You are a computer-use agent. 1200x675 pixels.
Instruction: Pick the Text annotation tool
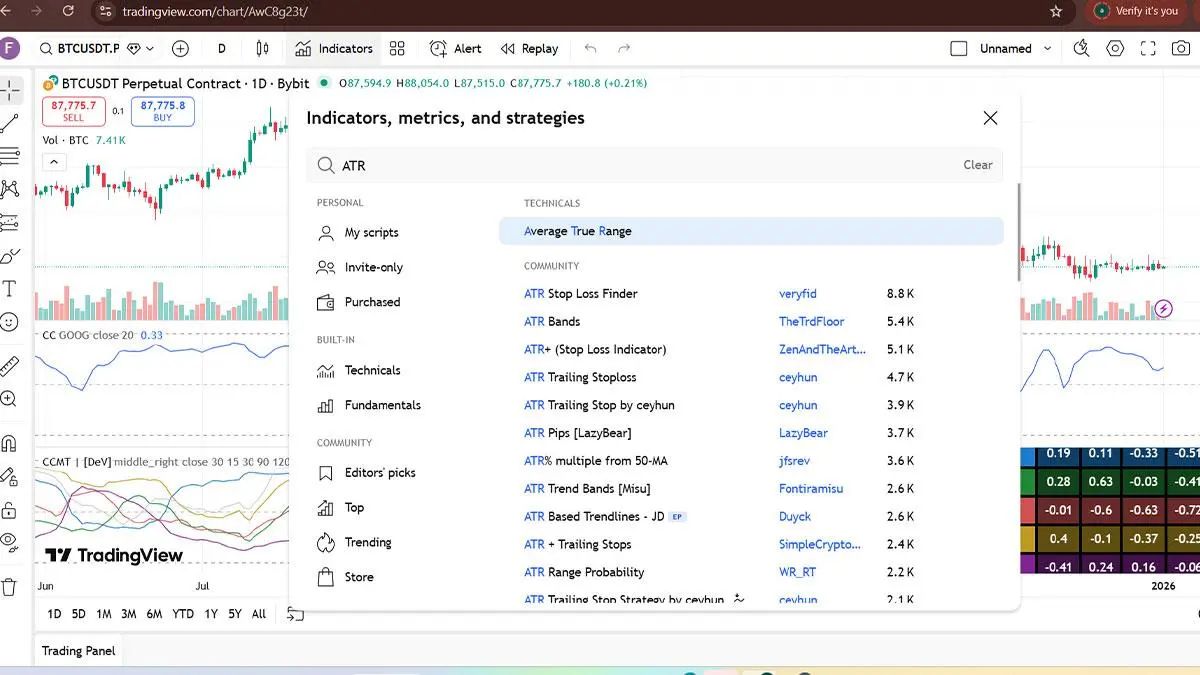pos(10,289)
